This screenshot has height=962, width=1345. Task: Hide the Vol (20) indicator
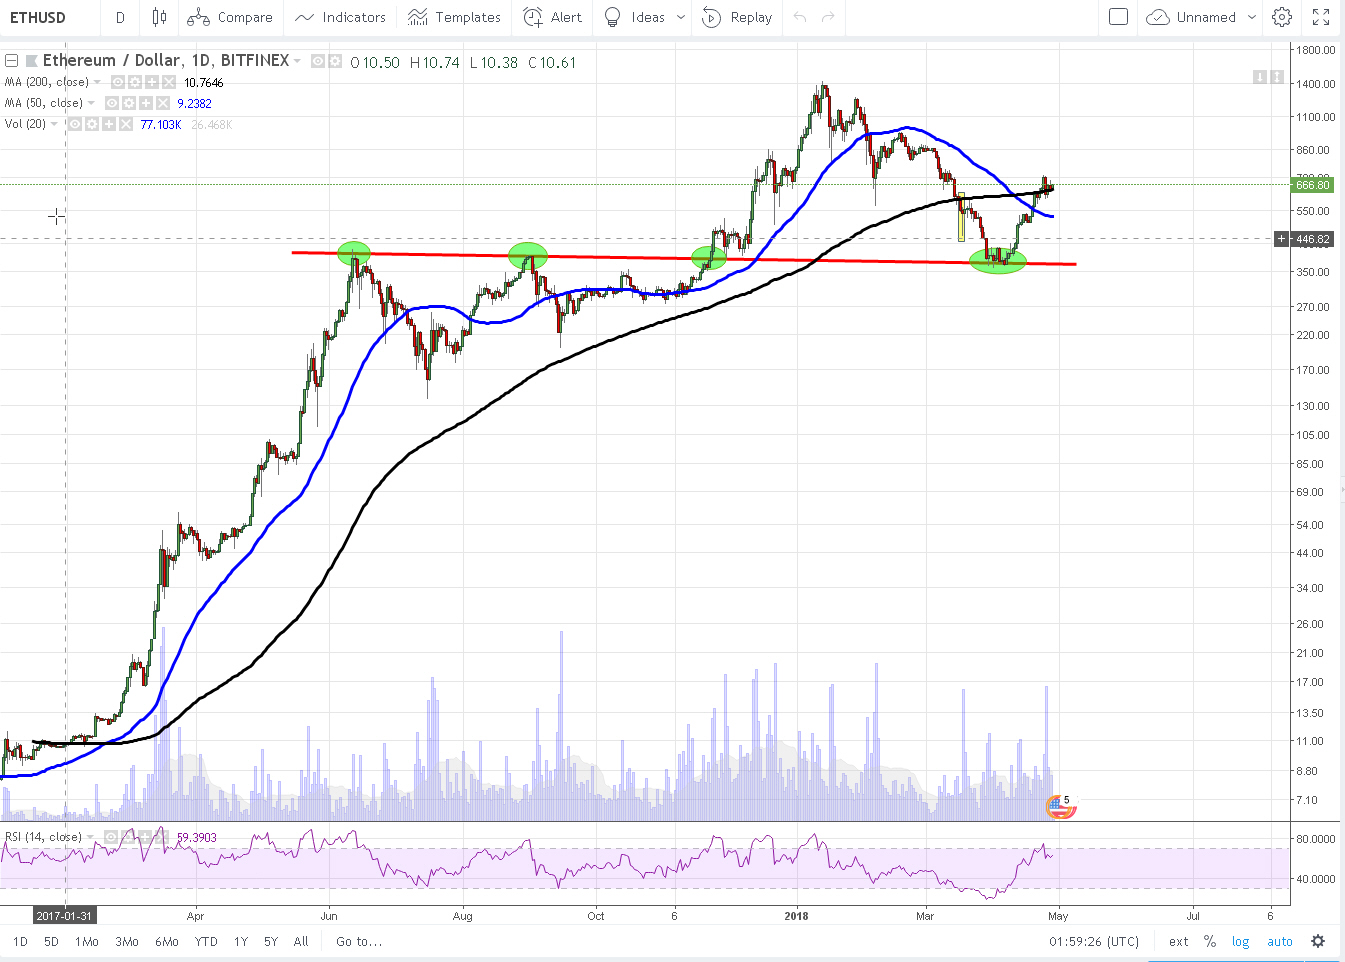[75, 124]
